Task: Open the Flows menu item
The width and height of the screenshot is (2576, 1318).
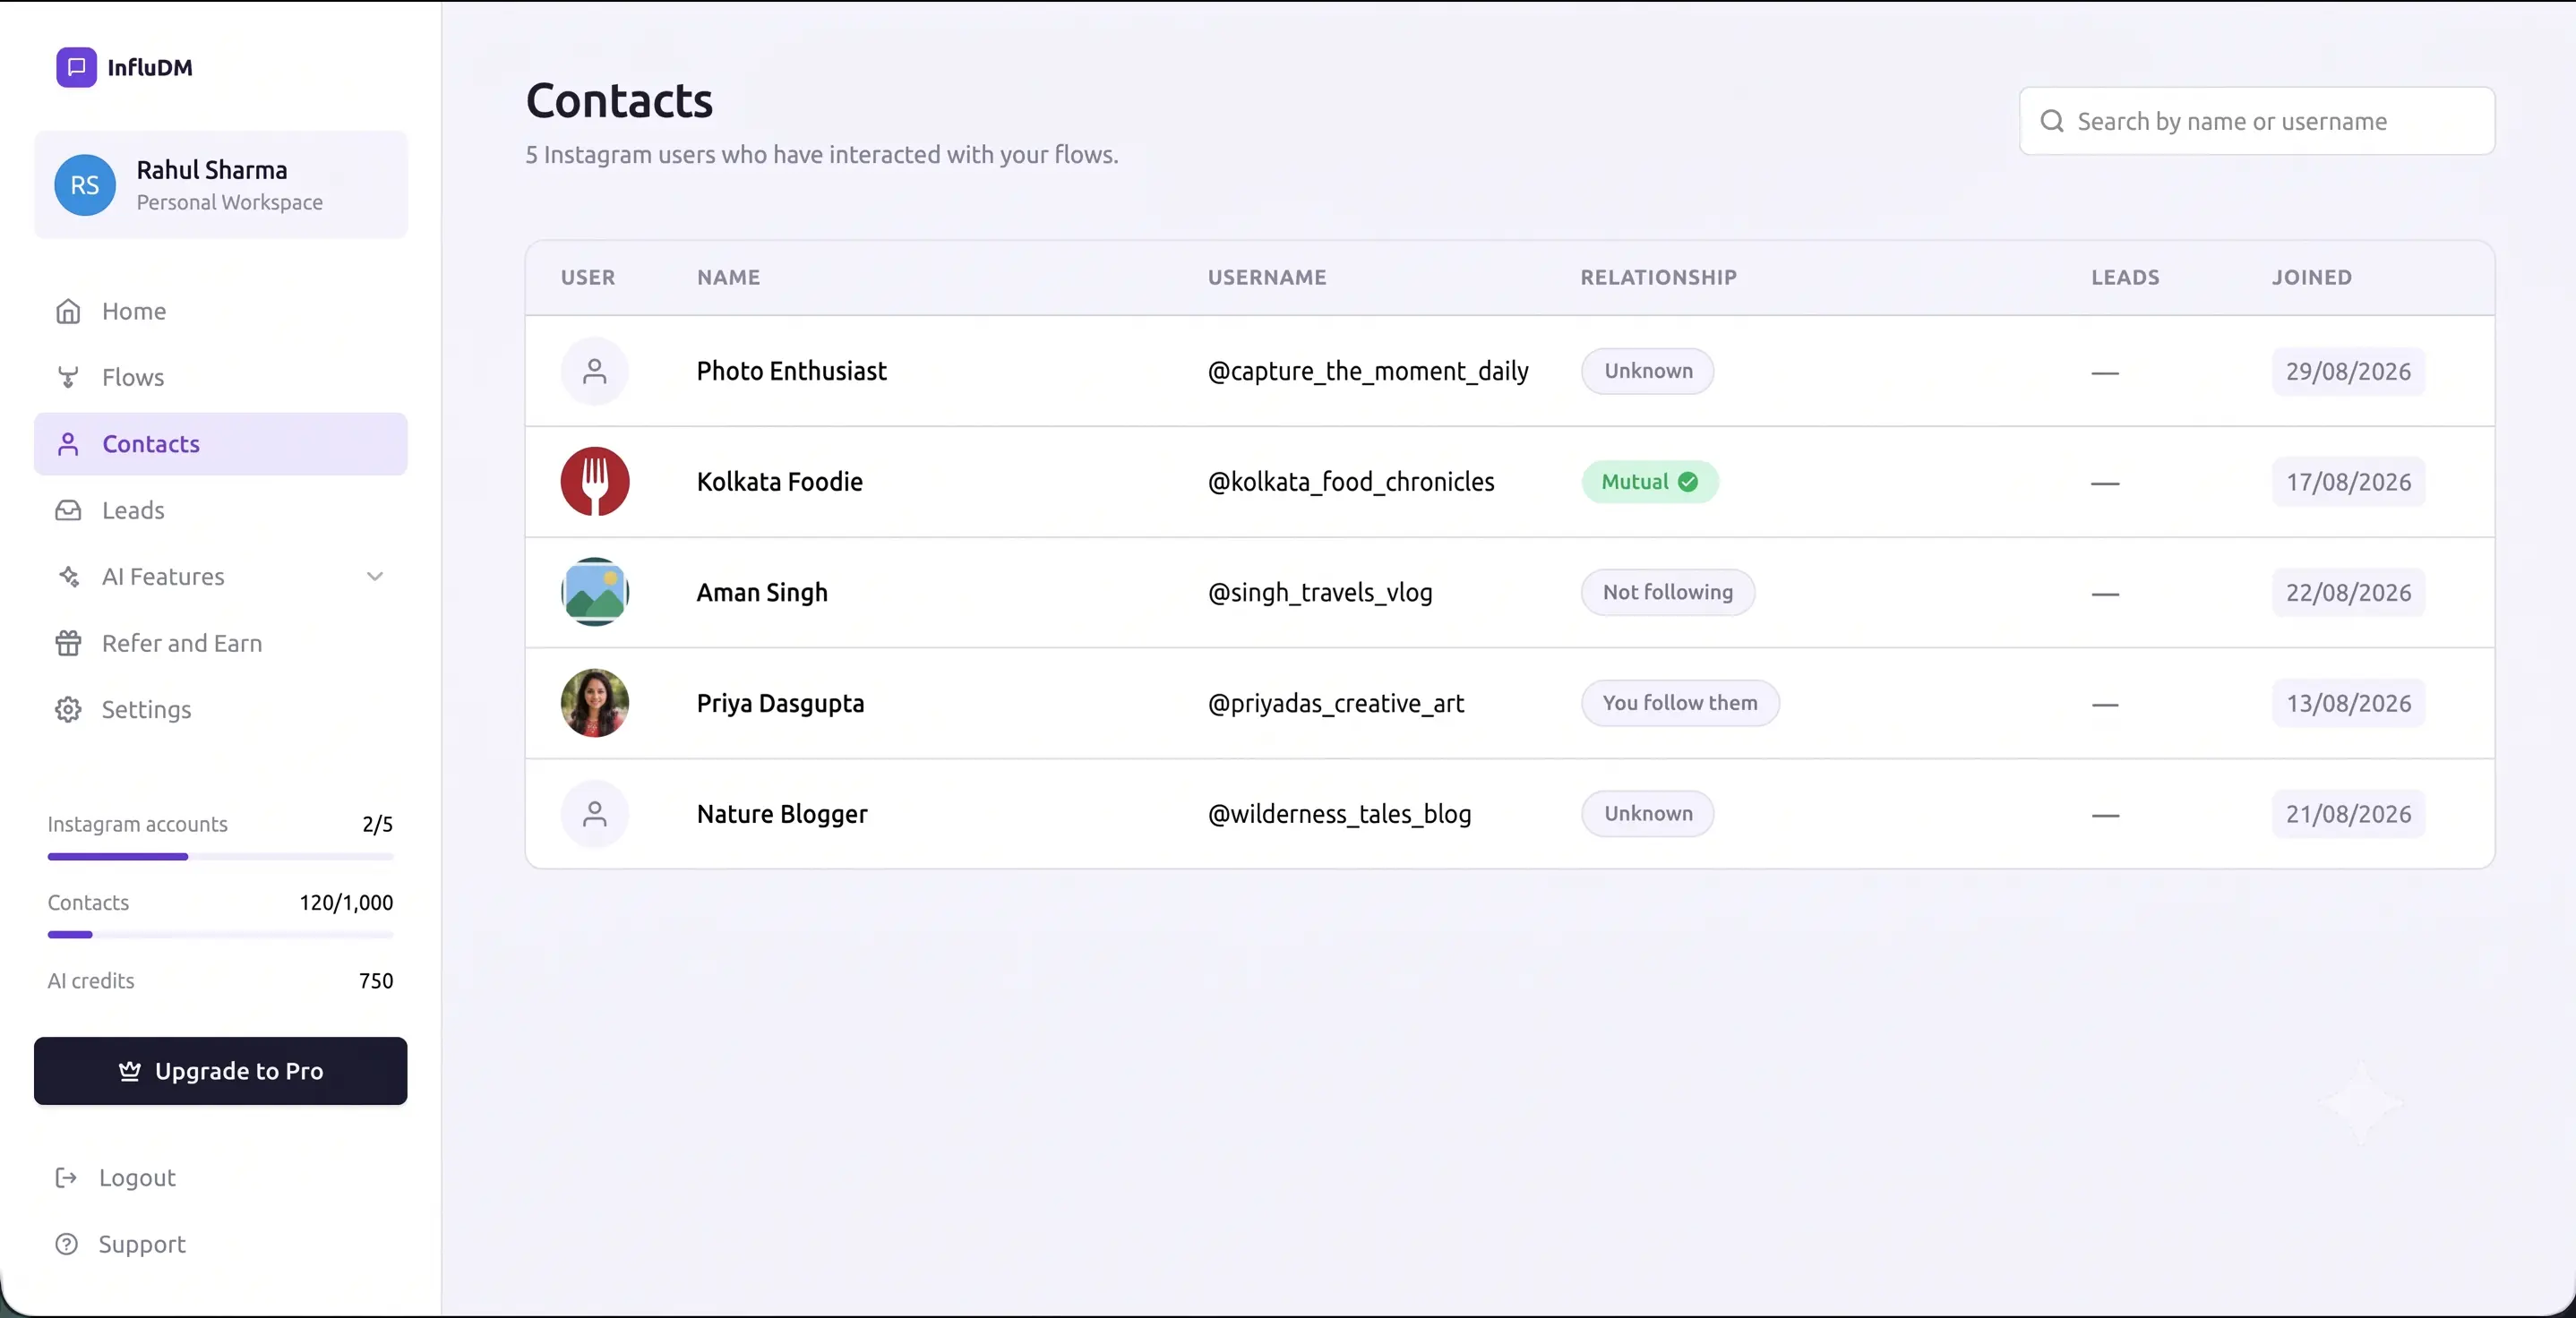Action: tap(221, 377)
